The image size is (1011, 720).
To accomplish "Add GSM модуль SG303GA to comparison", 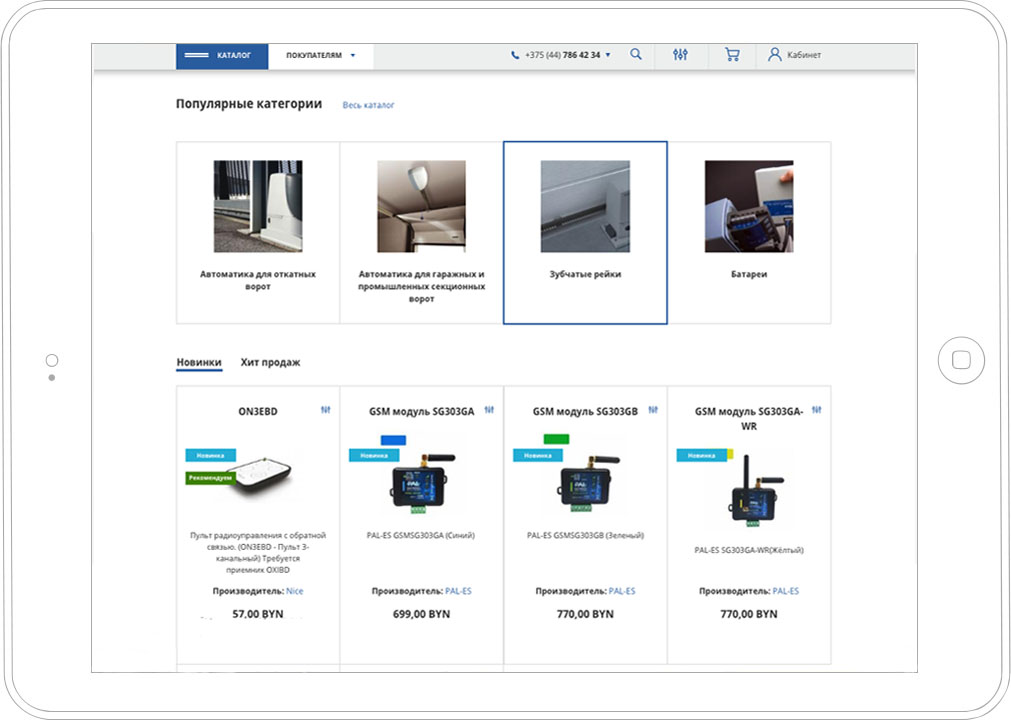I will point(489,410).
